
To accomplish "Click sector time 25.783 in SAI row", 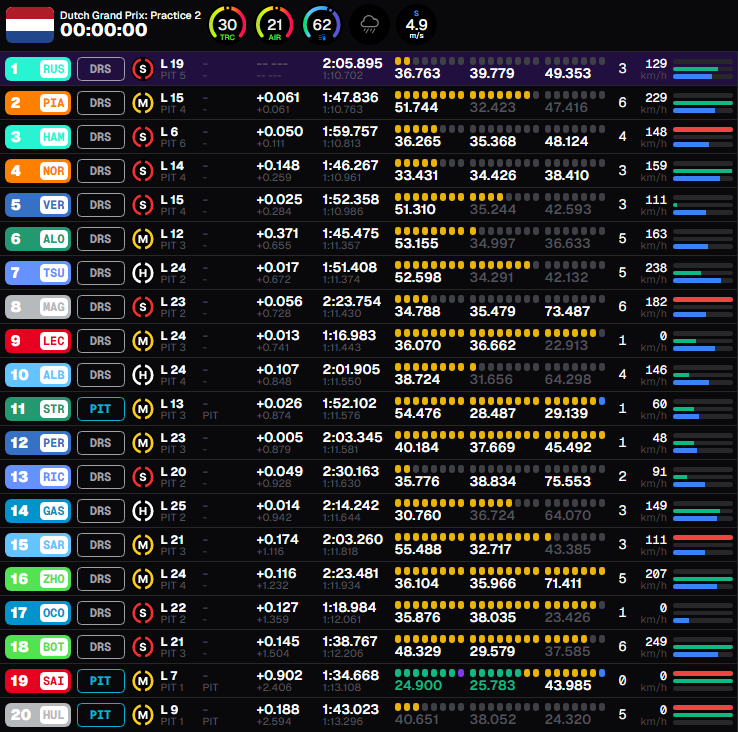I will click(x=492, y=685).
